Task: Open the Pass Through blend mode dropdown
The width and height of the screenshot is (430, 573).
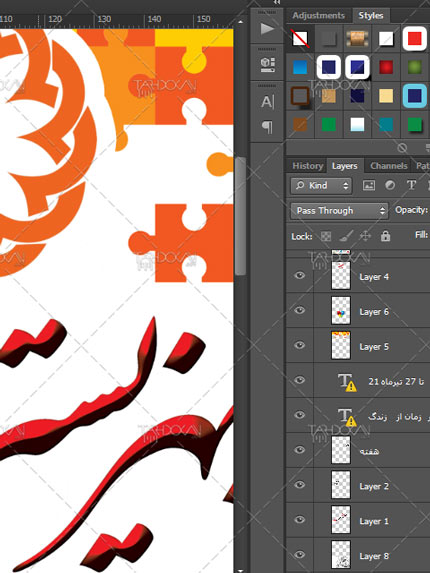Action: (339, 211)
